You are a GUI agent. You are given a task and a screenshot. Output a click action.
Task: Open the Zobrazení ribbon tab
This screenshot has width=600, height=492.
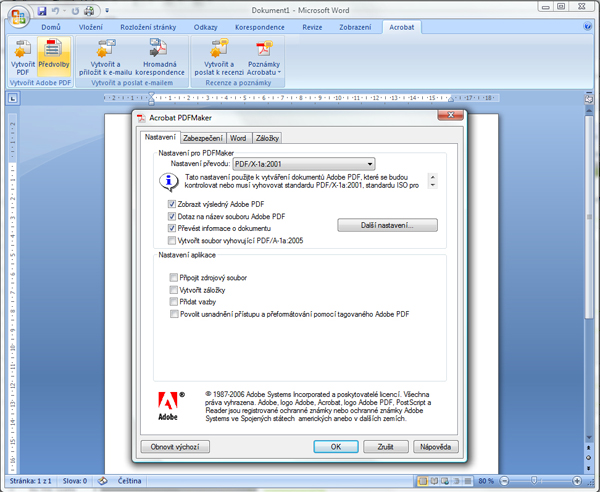[x=355, y=27]
